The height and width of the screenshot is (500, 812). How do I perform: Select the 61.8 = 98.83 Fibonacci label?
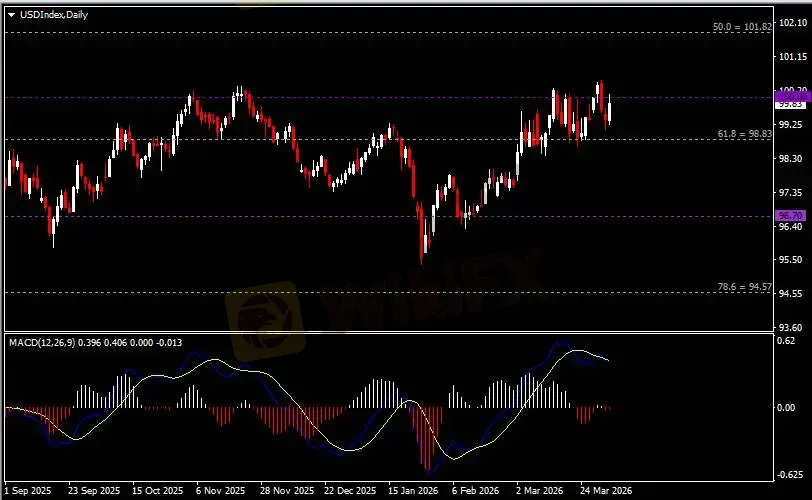click(x=744, y=134)
